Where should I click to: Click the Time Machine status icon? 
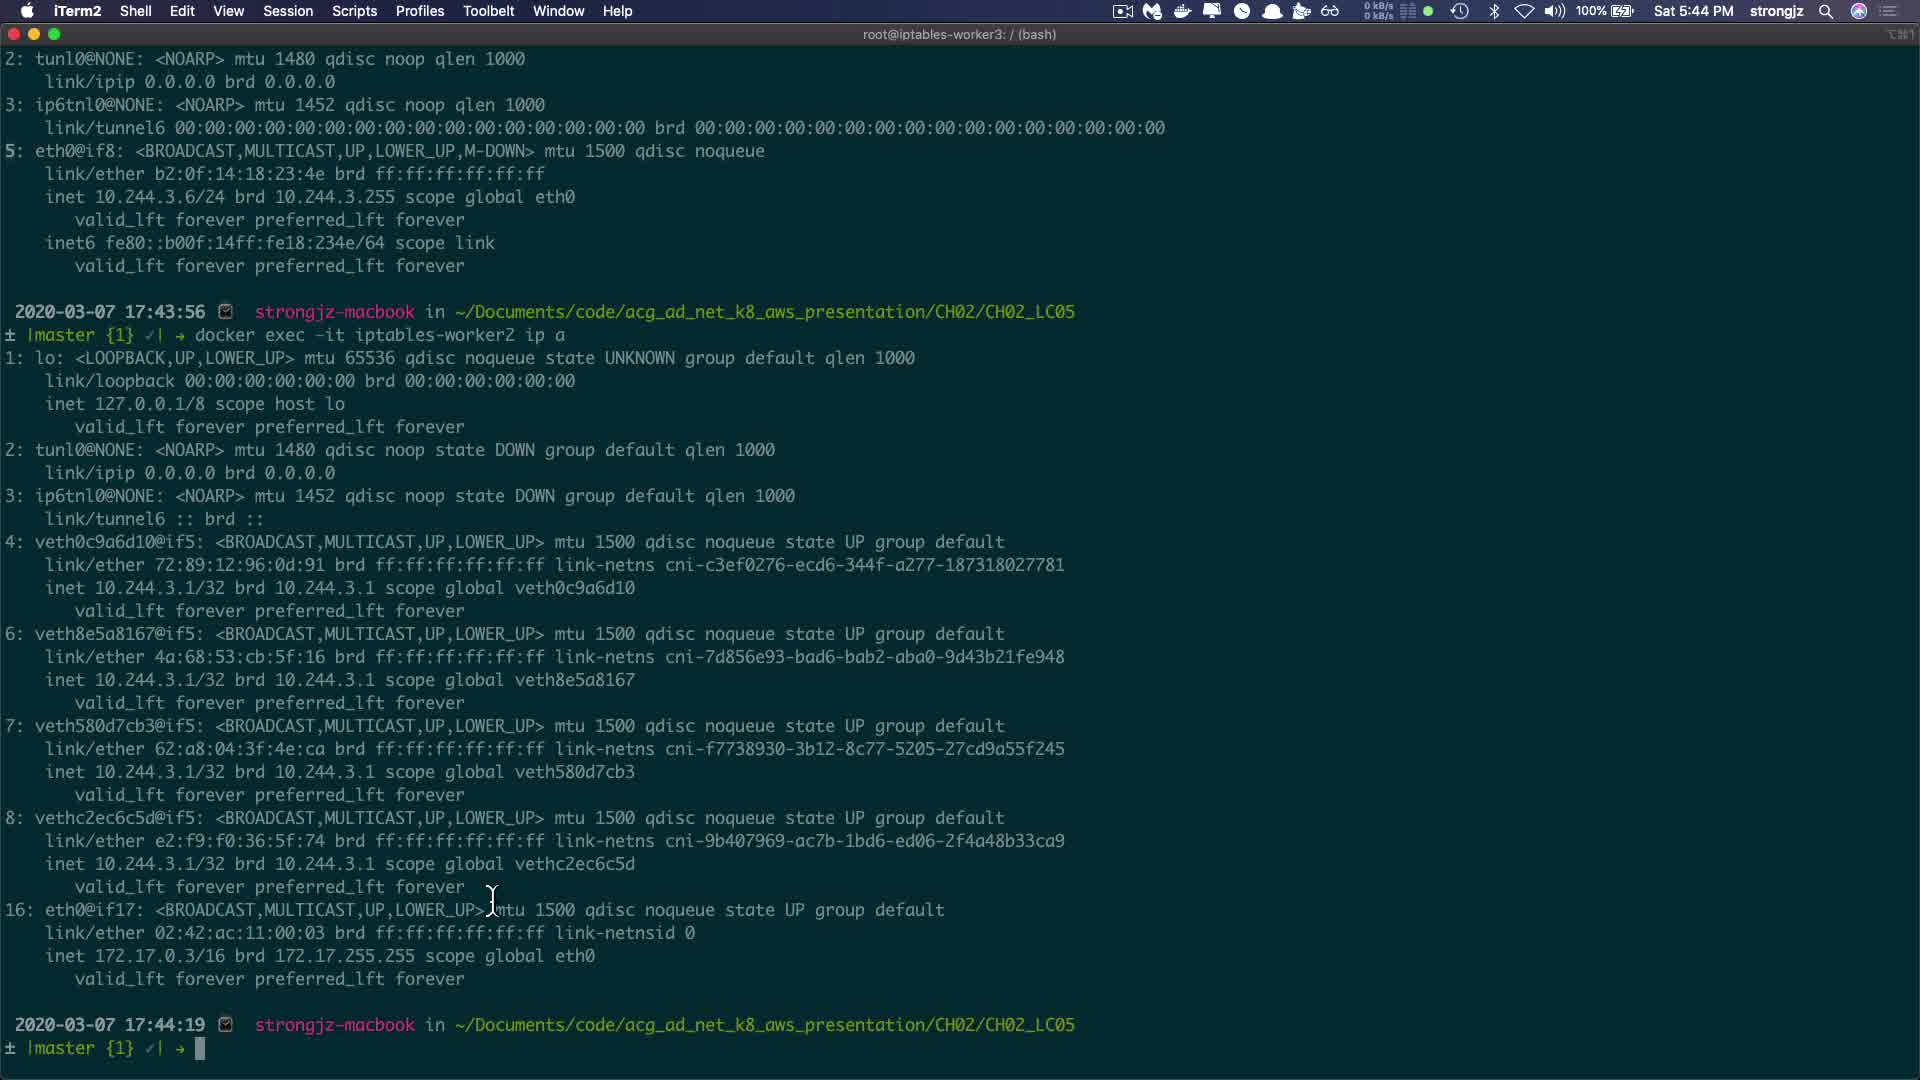(x=1459, y=11)
